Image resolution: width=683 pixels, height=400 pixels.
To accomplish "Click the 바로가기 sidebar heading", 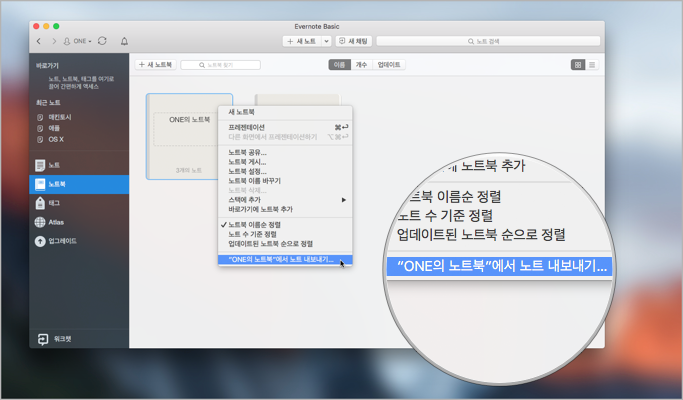I will click(47, 65).
